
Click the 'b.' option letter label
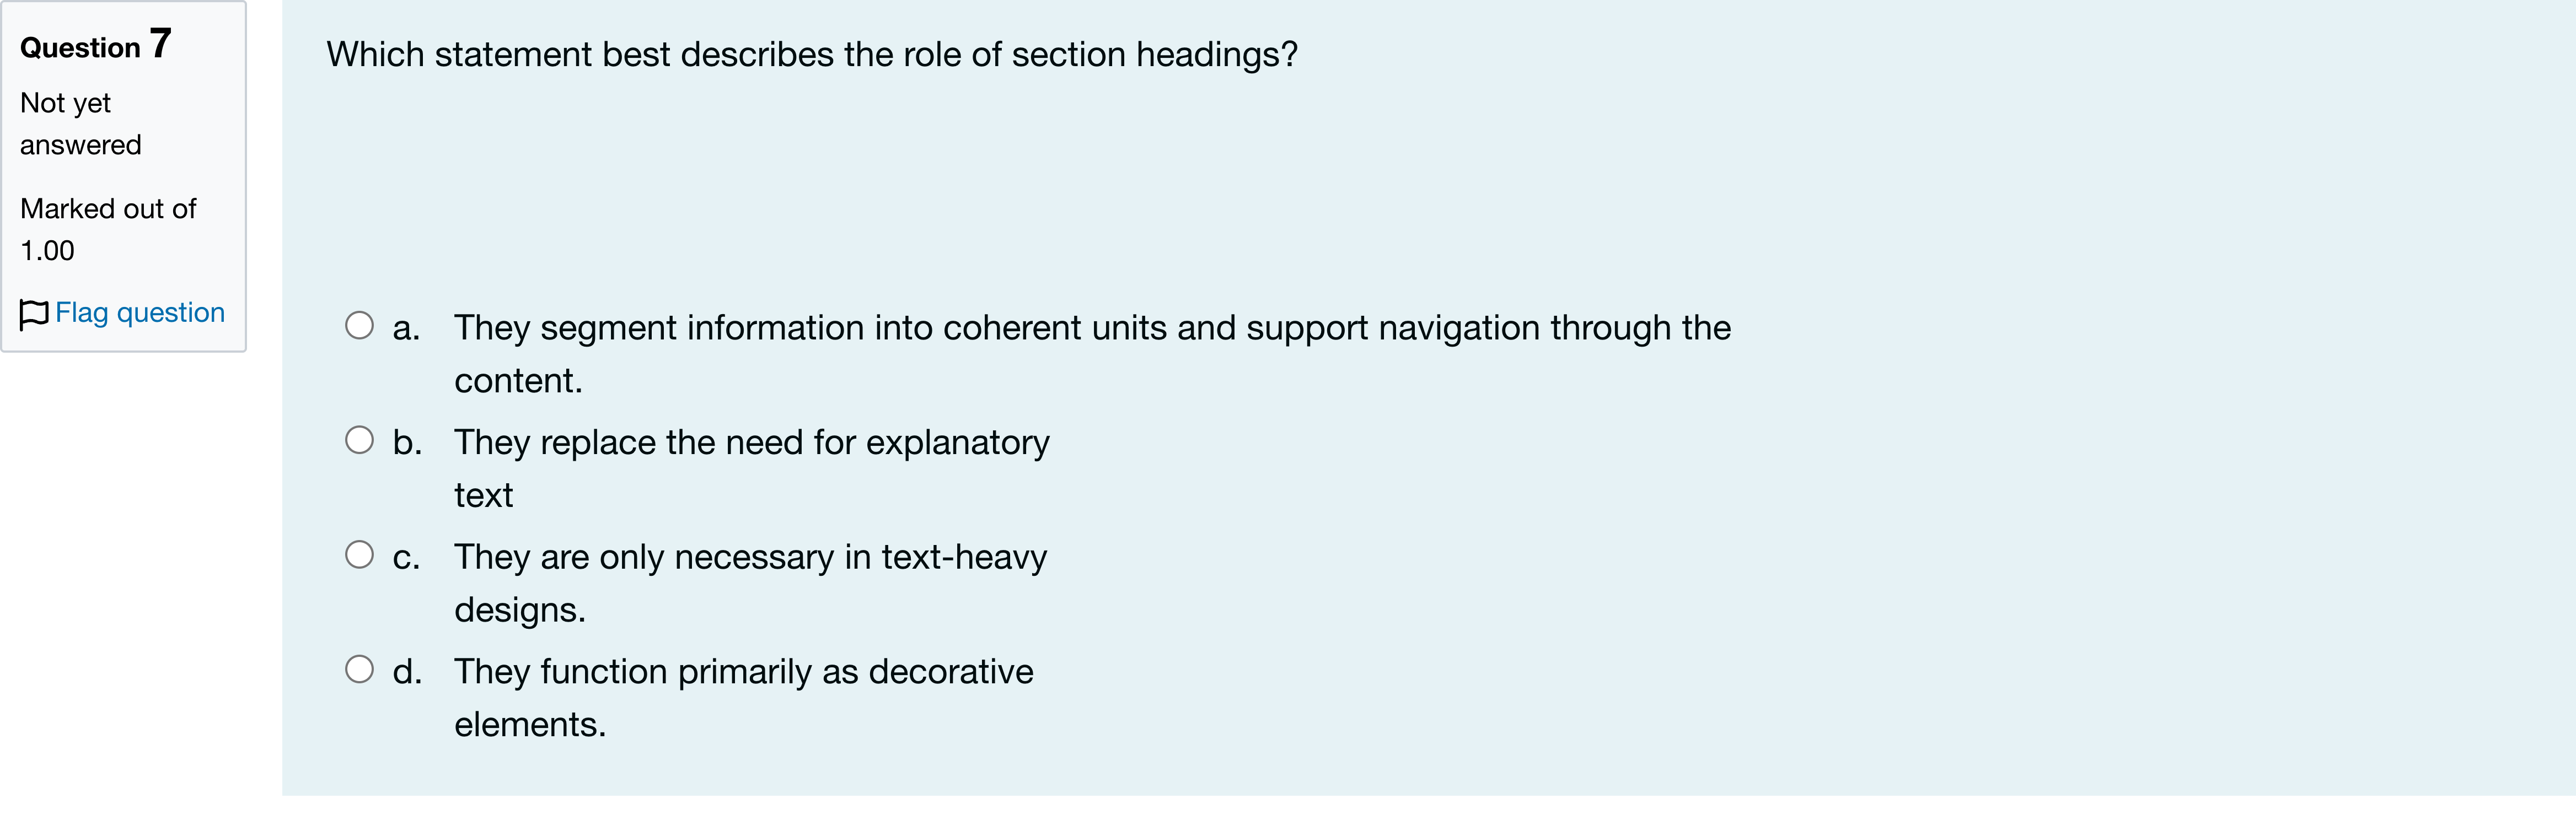point(407,442)
